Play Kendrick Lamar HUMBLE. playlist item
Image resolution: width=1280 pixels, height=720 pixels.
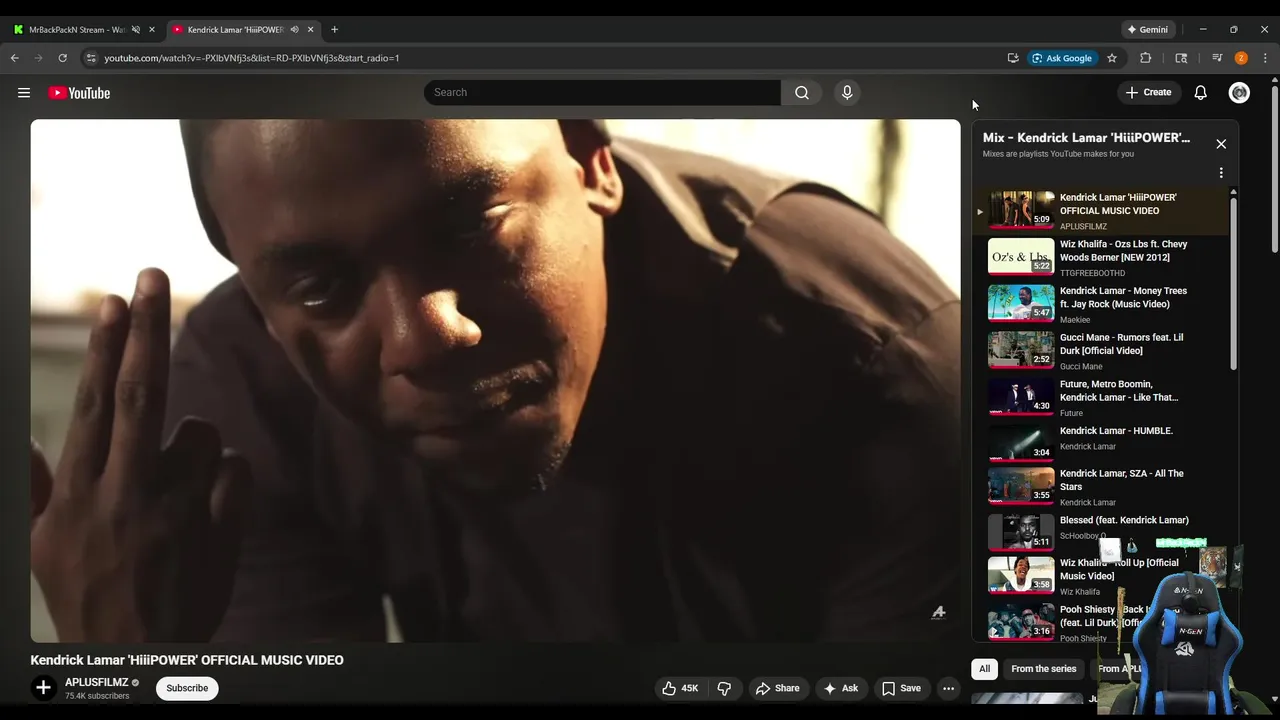pyautogui.click(x=1100, y=441)
